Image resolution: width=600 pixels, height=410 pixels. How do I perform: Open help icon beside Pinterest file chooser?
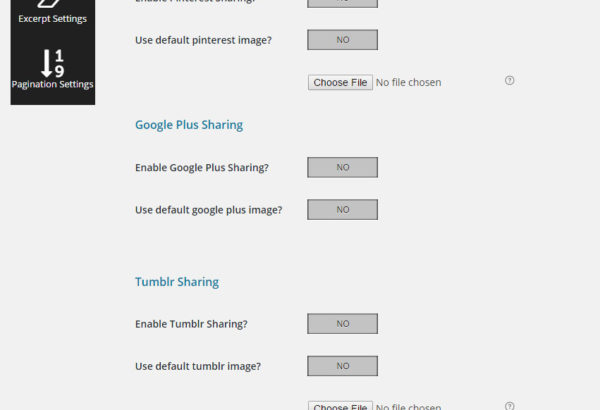509,80
